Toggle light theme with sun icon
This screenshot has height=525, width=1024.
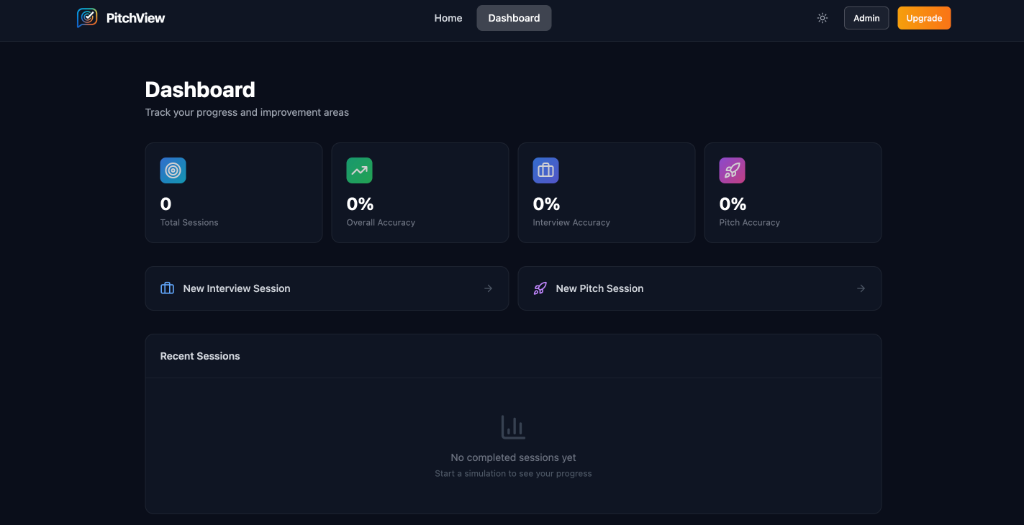coord(823,18)
